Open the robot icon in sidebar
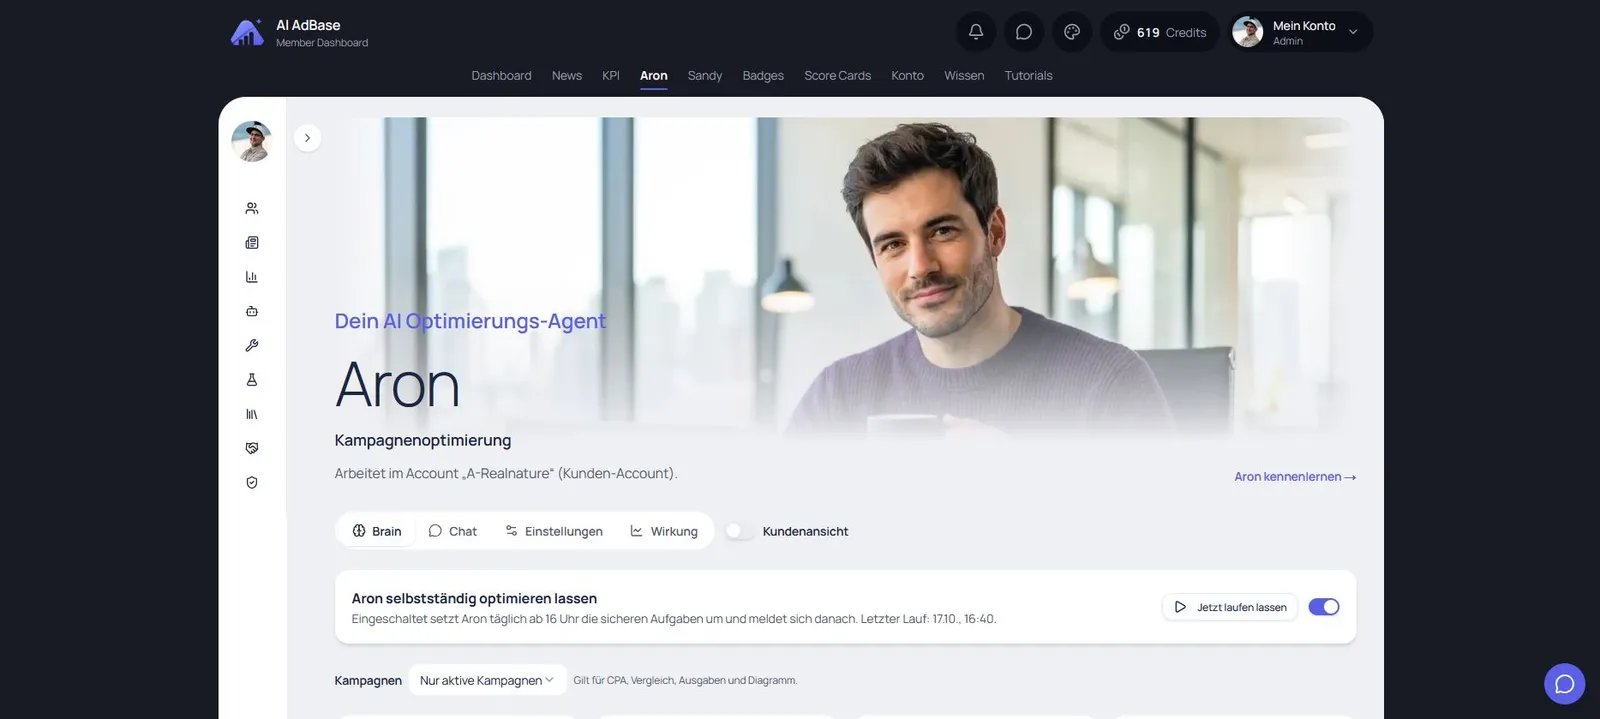 [x=252, y=311]
